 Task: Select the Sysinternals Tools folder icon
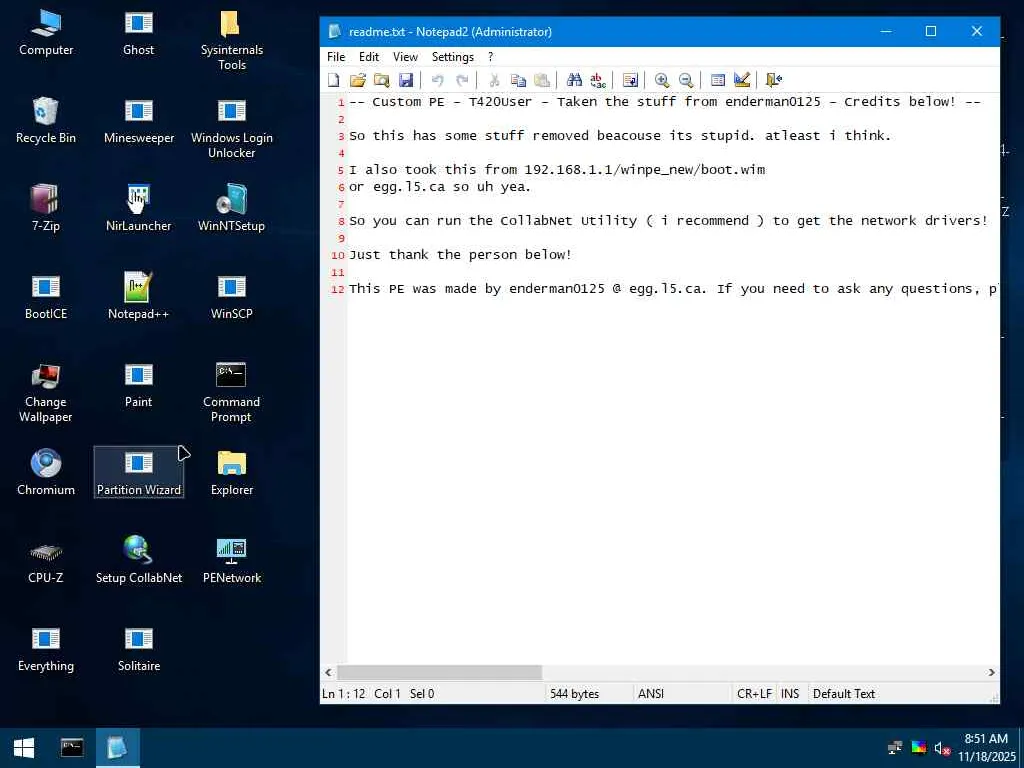tap(231, 40)
